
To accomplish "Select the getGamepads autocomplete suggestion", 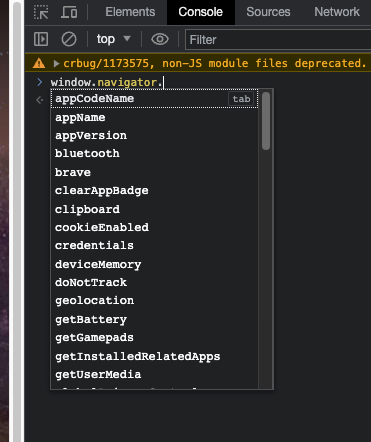I will tap(154, 338).
